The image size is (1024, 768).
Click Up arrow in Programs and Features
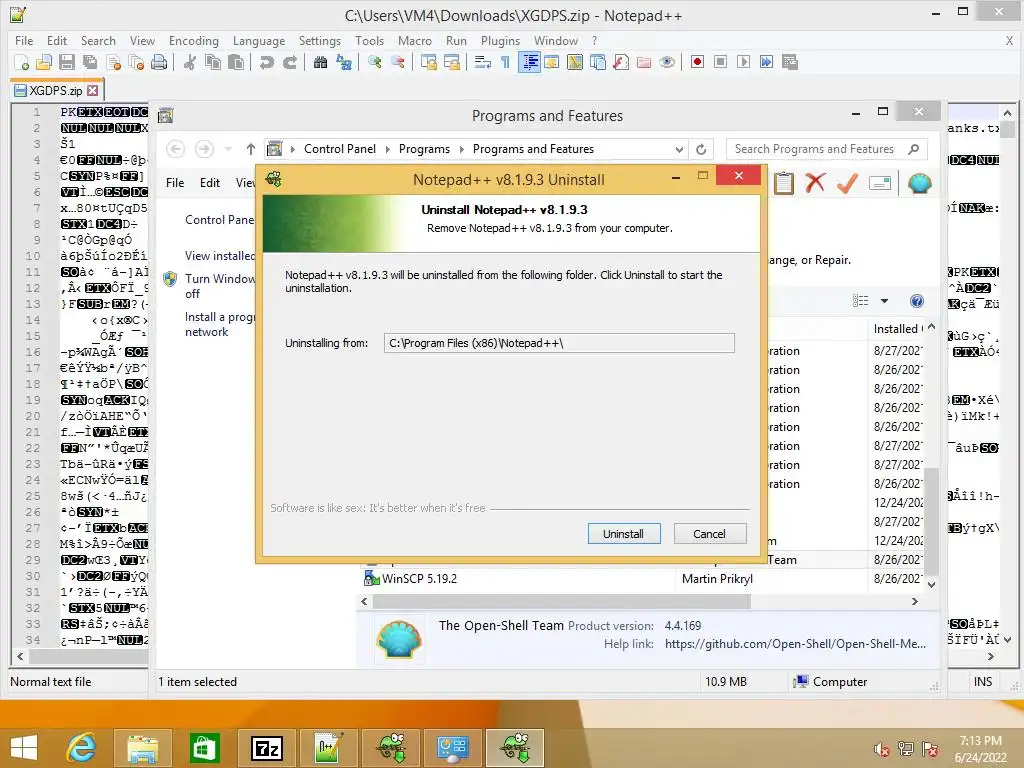pyautogui.click(x=251, y=149)
